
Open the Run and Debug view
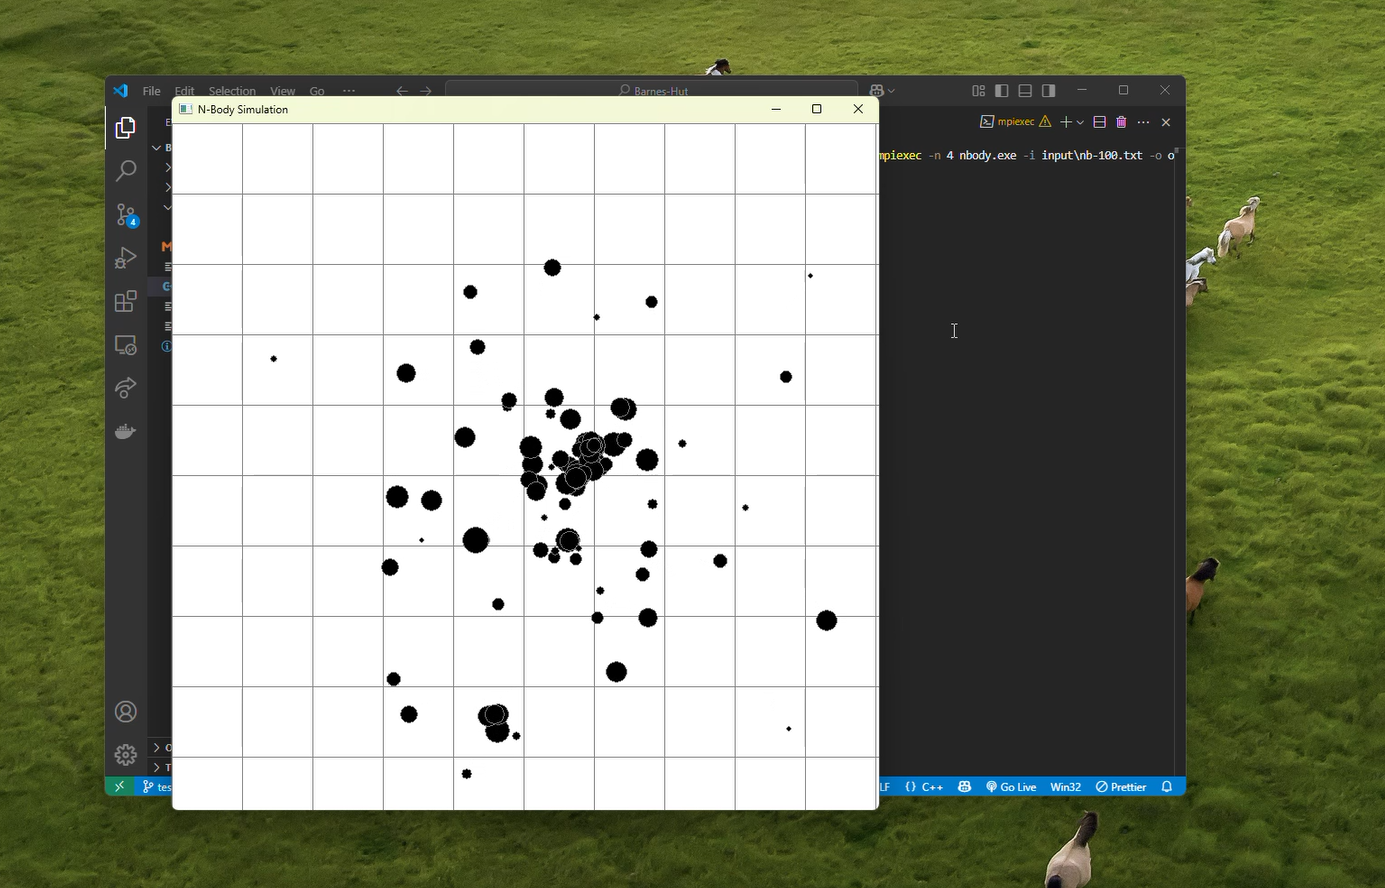pyautogui.click(x=125, y=258)
